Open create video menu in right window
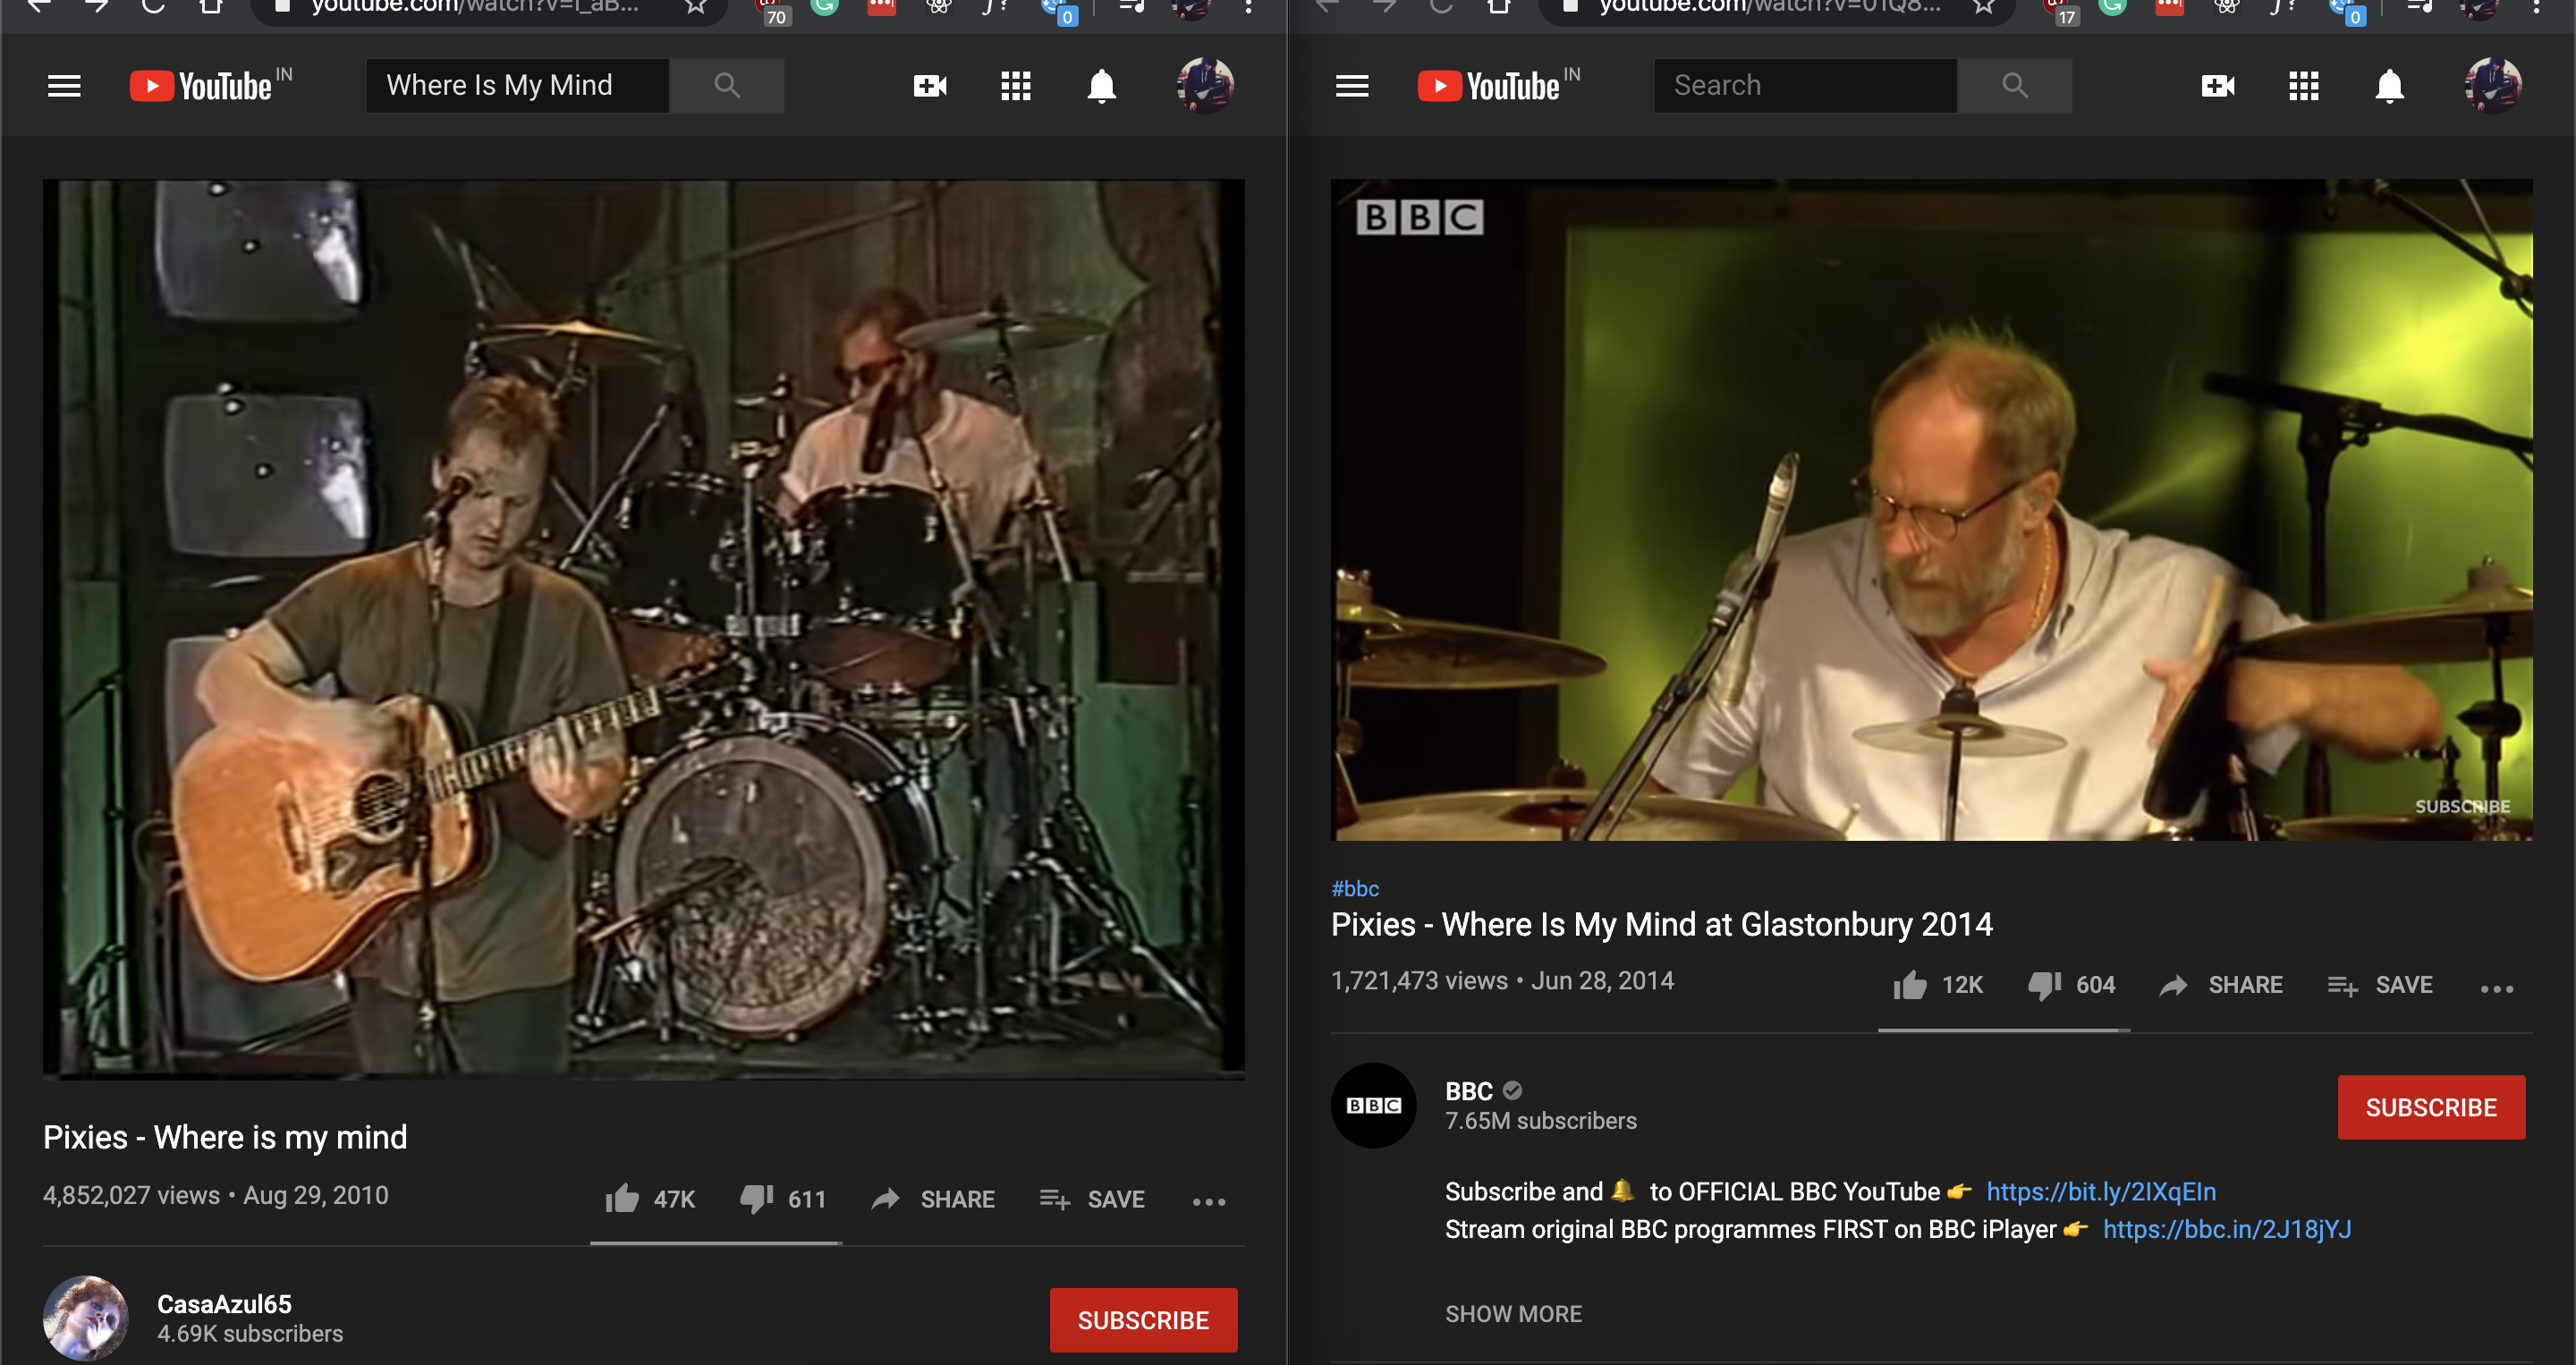 (x=2218, y=86)
